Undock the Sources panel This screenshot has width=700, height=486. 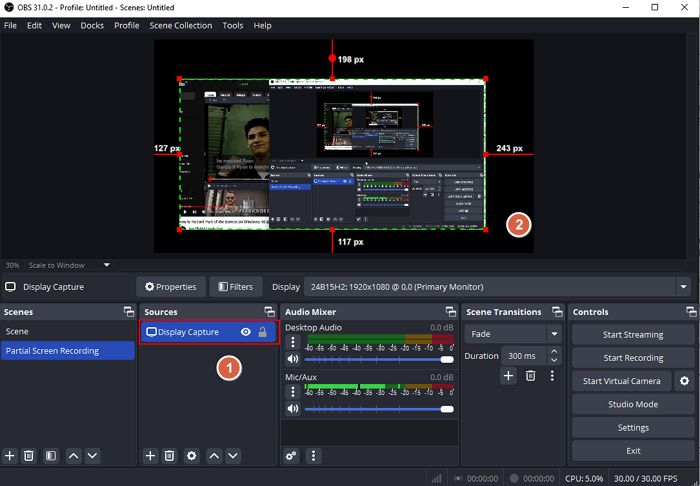(270, 312)
